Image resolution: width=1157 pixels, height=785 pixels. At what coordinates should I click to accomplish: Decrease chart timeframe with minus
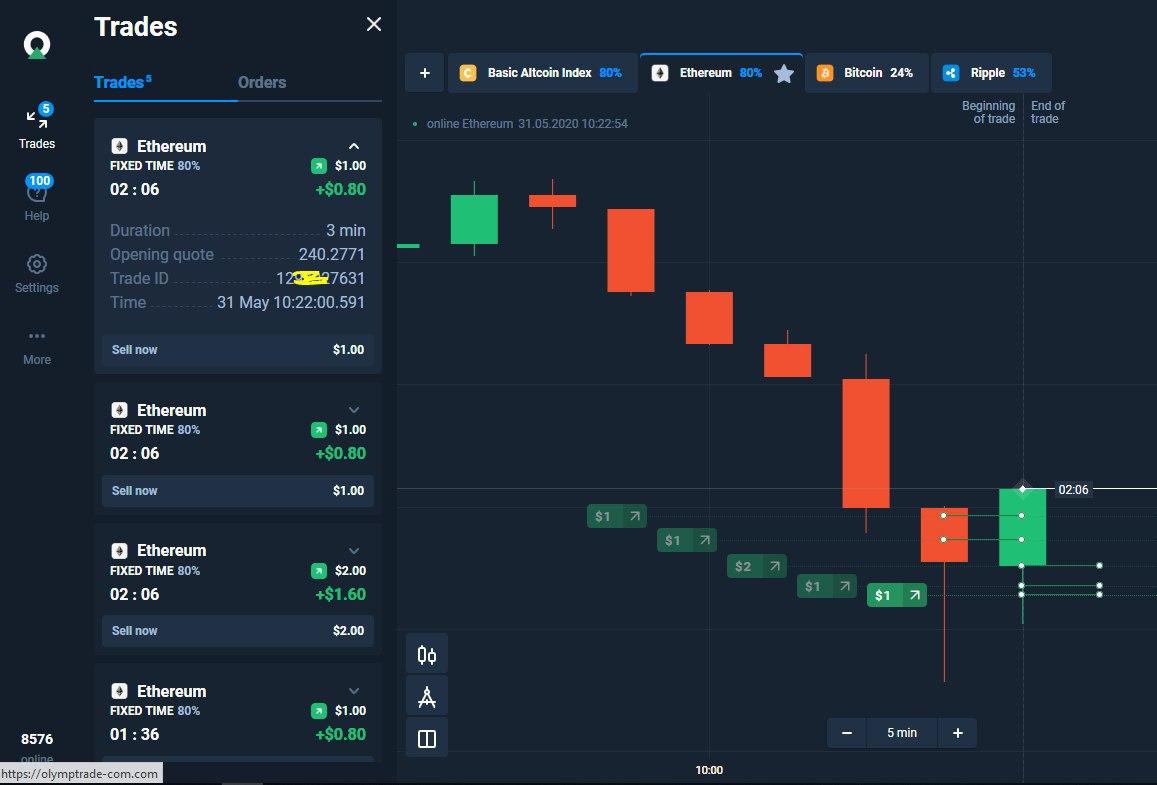coord(847,733)
